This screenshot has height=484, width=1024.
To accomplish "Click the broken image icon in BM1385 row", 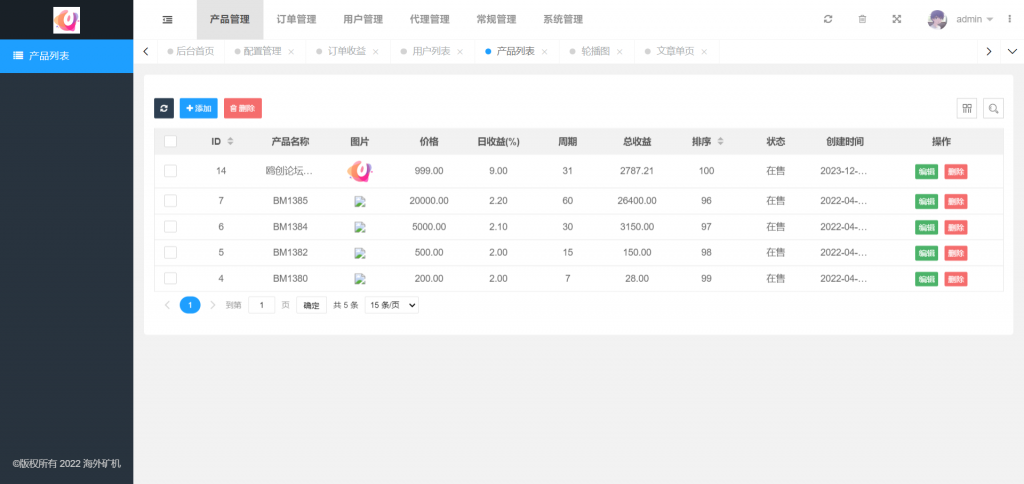I will [360, 202].
